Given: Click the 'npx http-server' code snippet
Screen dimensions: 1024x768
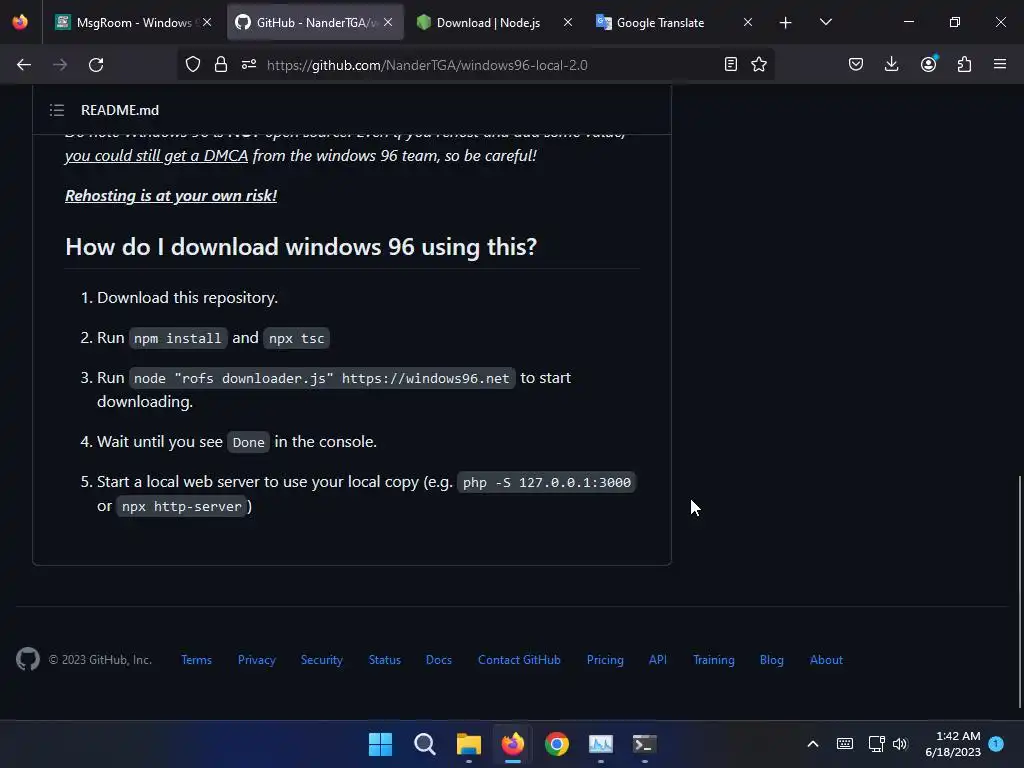Looking at the screenshot, I should click(182, 507).
